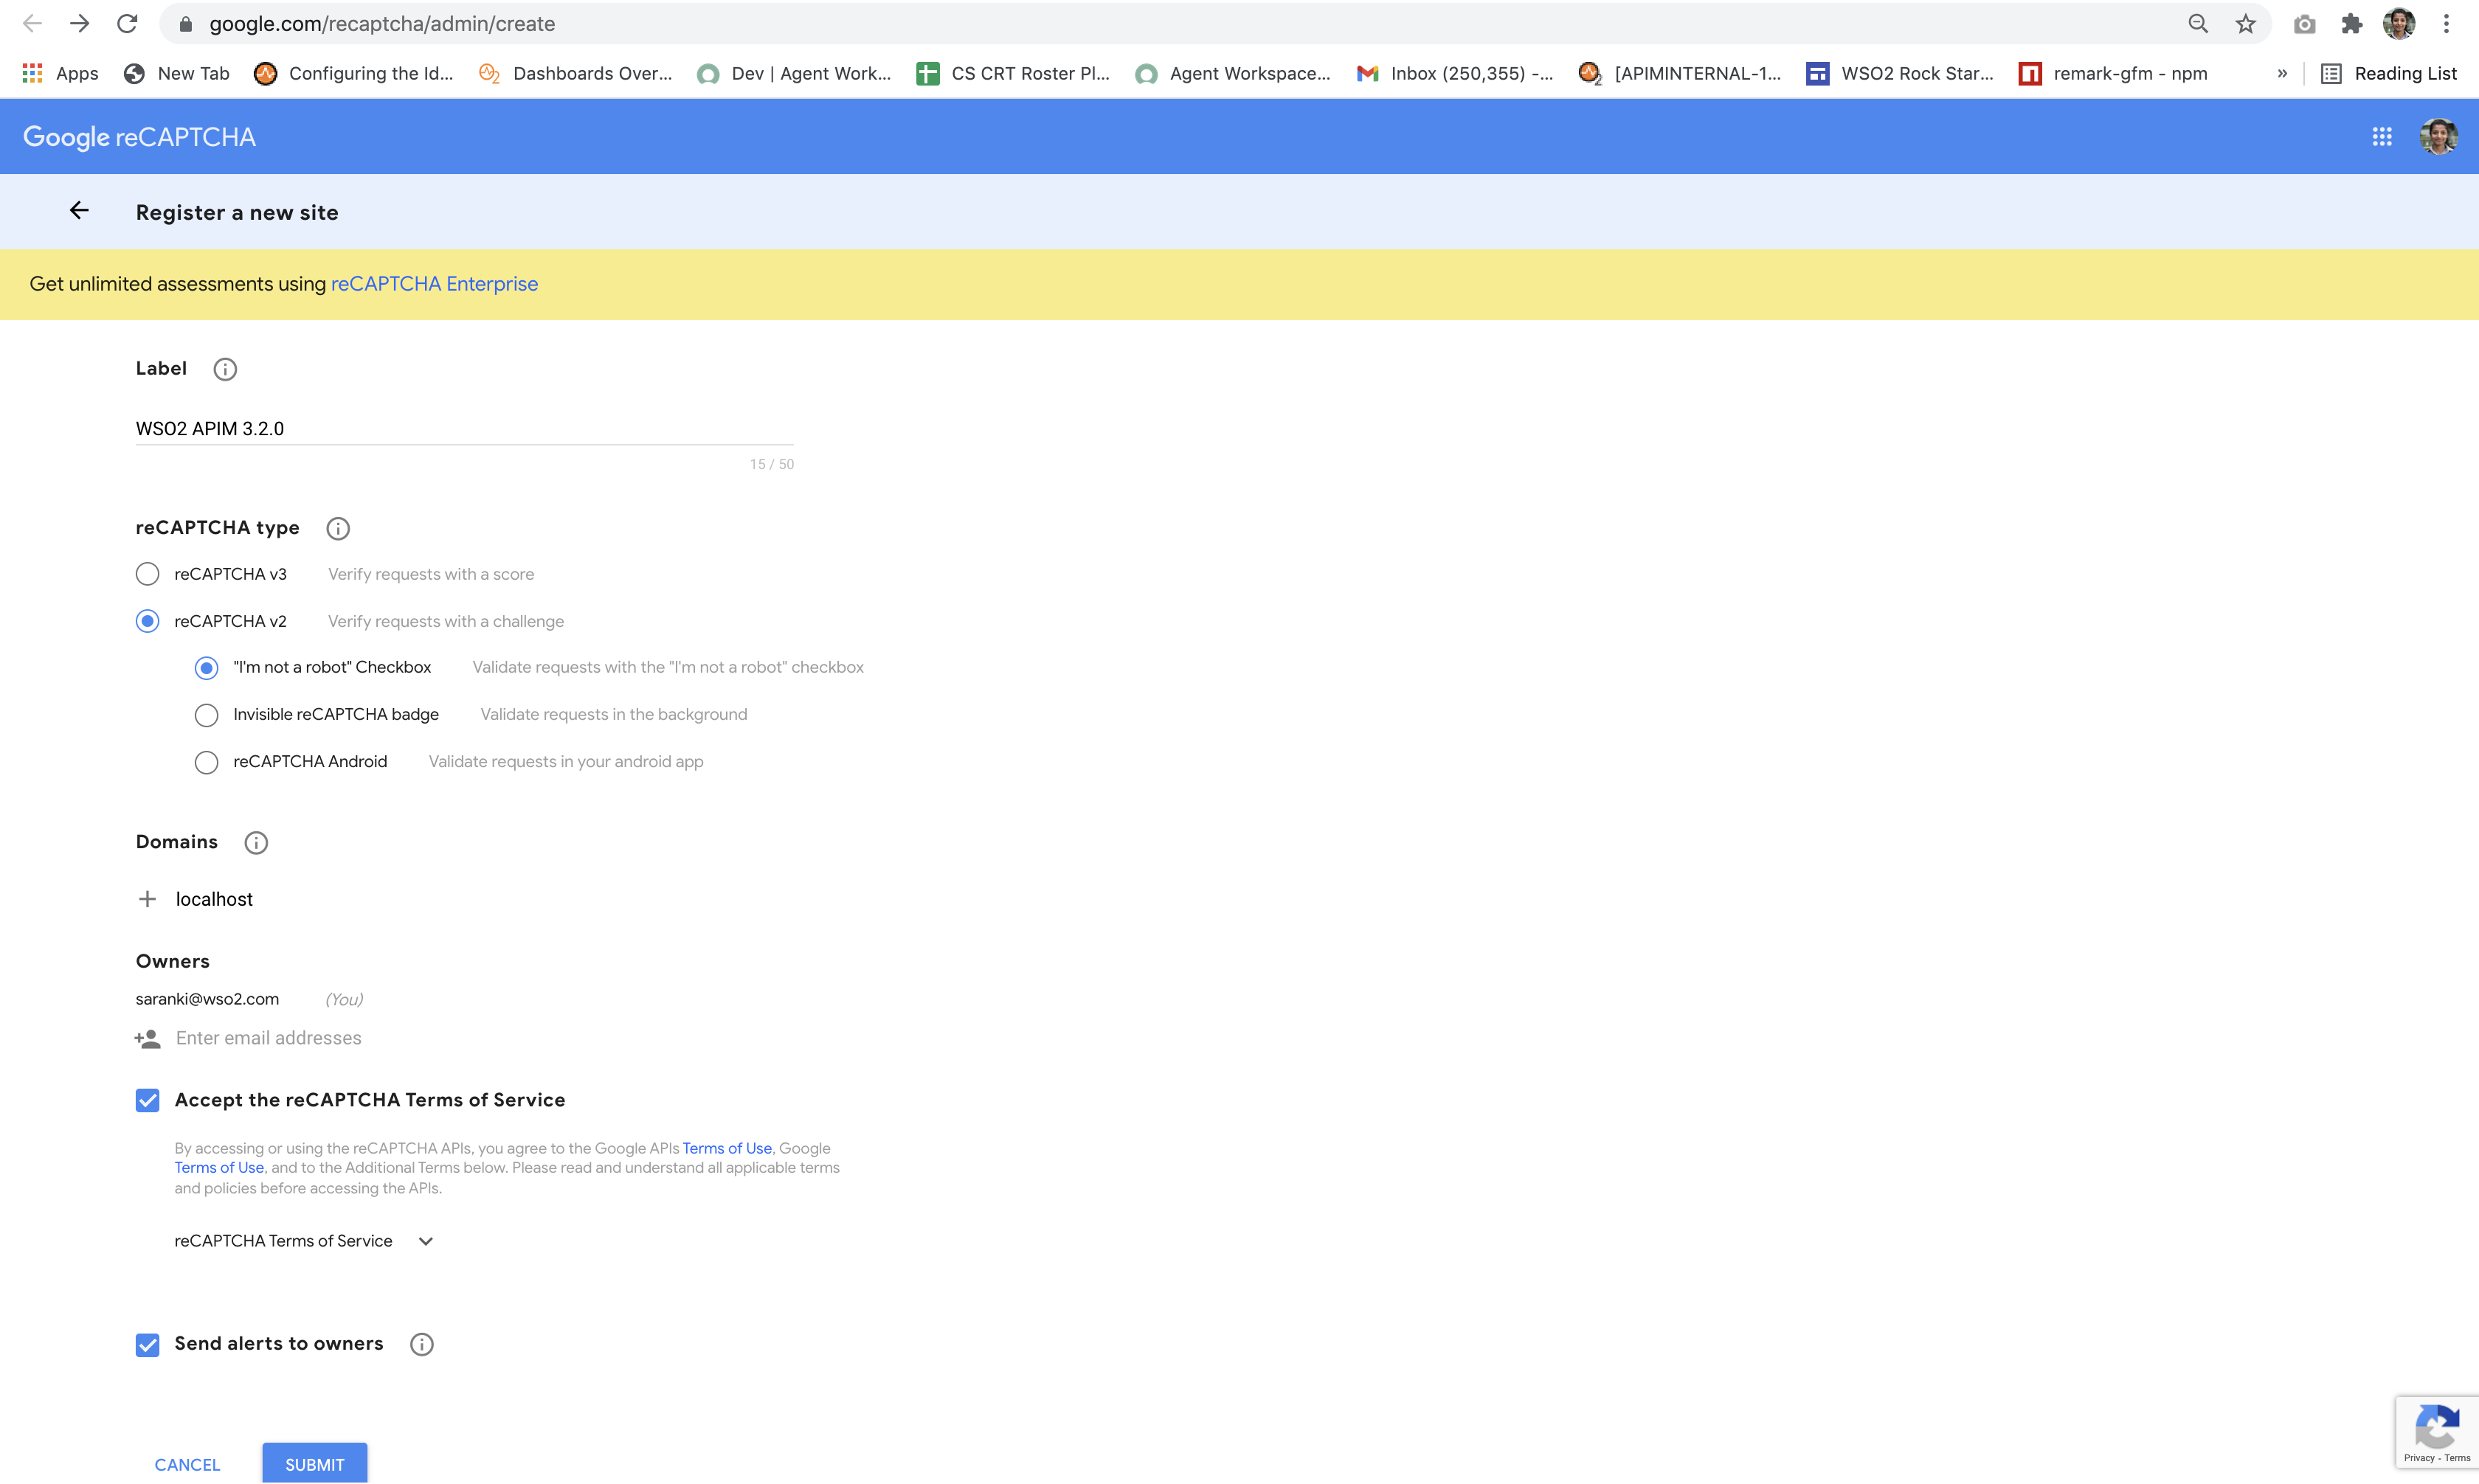Uncheck Accept the reCAPTCHA Terms of Service

pos(147,1100)
